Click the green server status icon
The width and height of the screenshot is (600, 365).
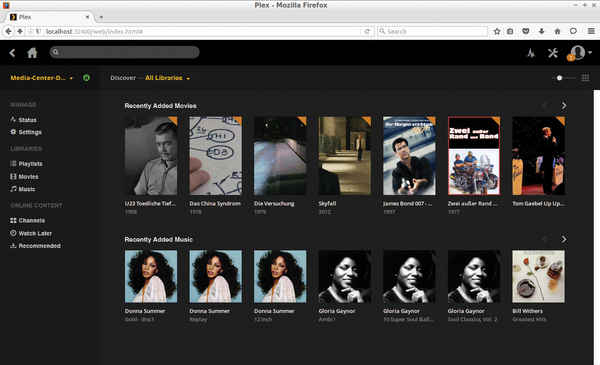pyautogui.click(x=86, y=78)
